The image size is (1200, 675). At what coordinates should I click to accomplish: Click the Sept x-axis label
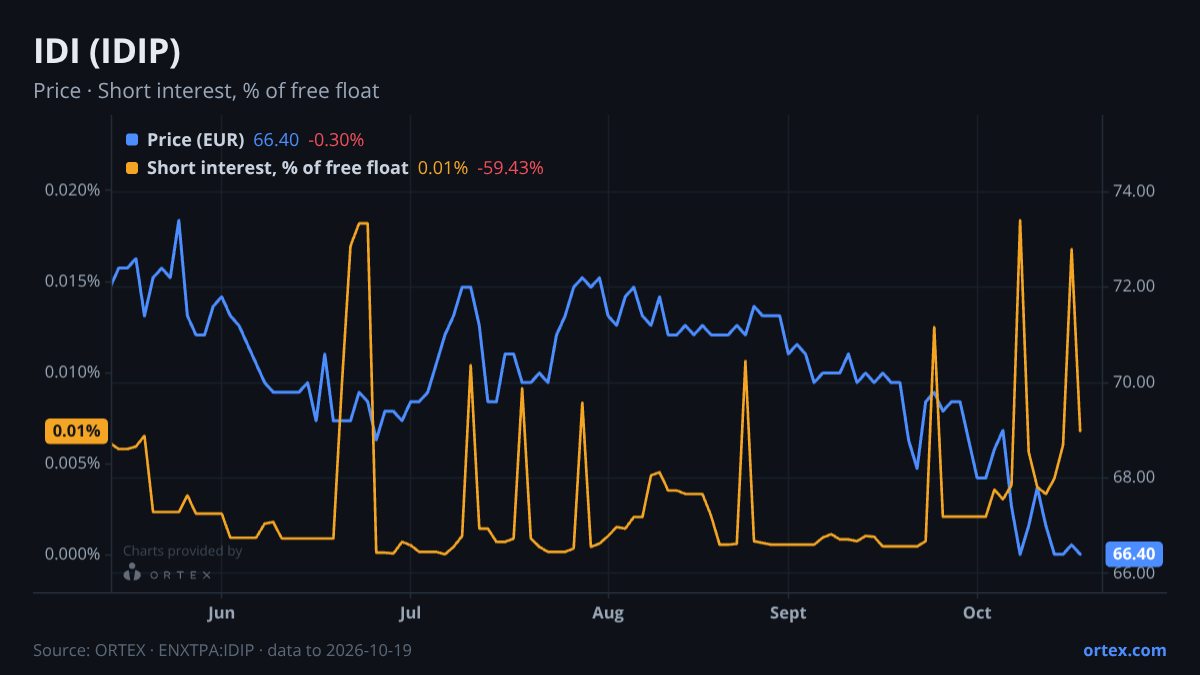[788, 613]
